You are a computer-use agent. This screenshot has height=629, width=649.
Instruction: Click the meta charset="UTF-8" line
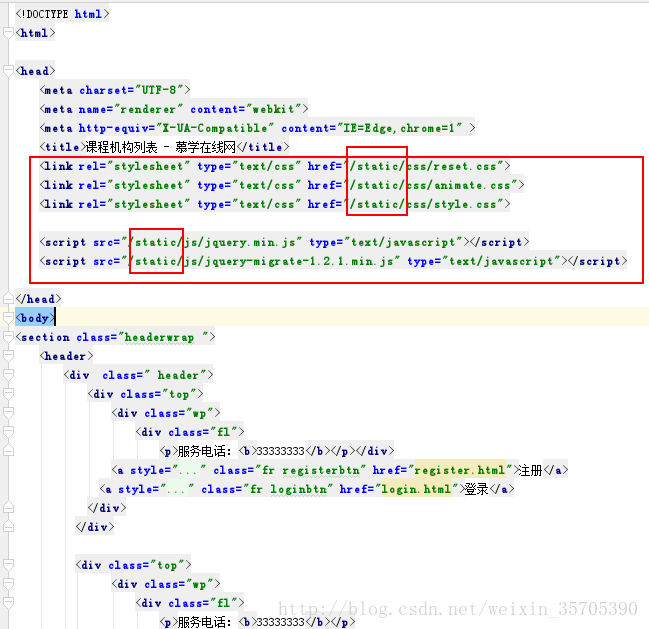tap(115, 90)
